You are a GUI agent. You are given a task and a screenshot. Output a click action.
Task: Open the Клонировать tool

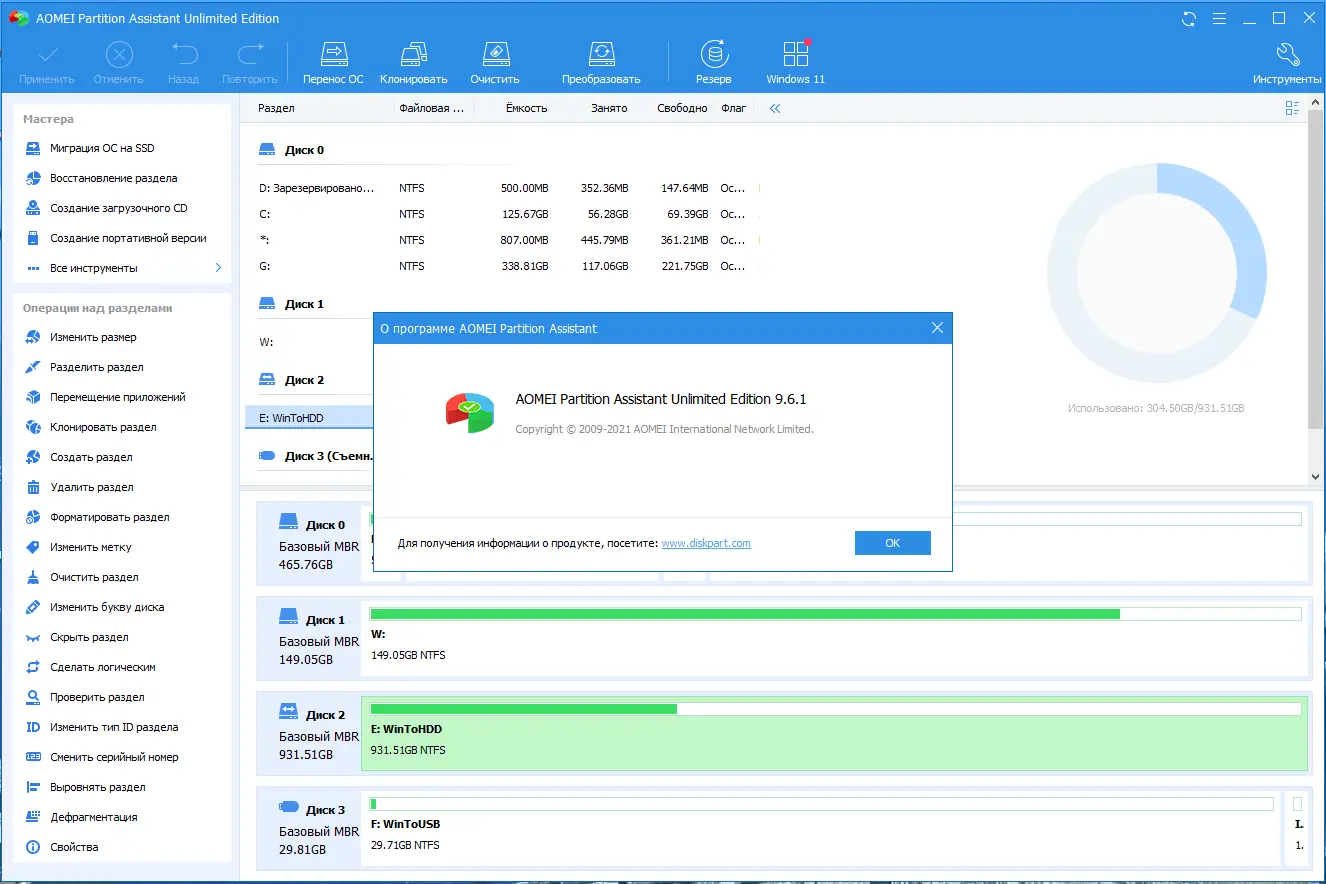[413, 60]
